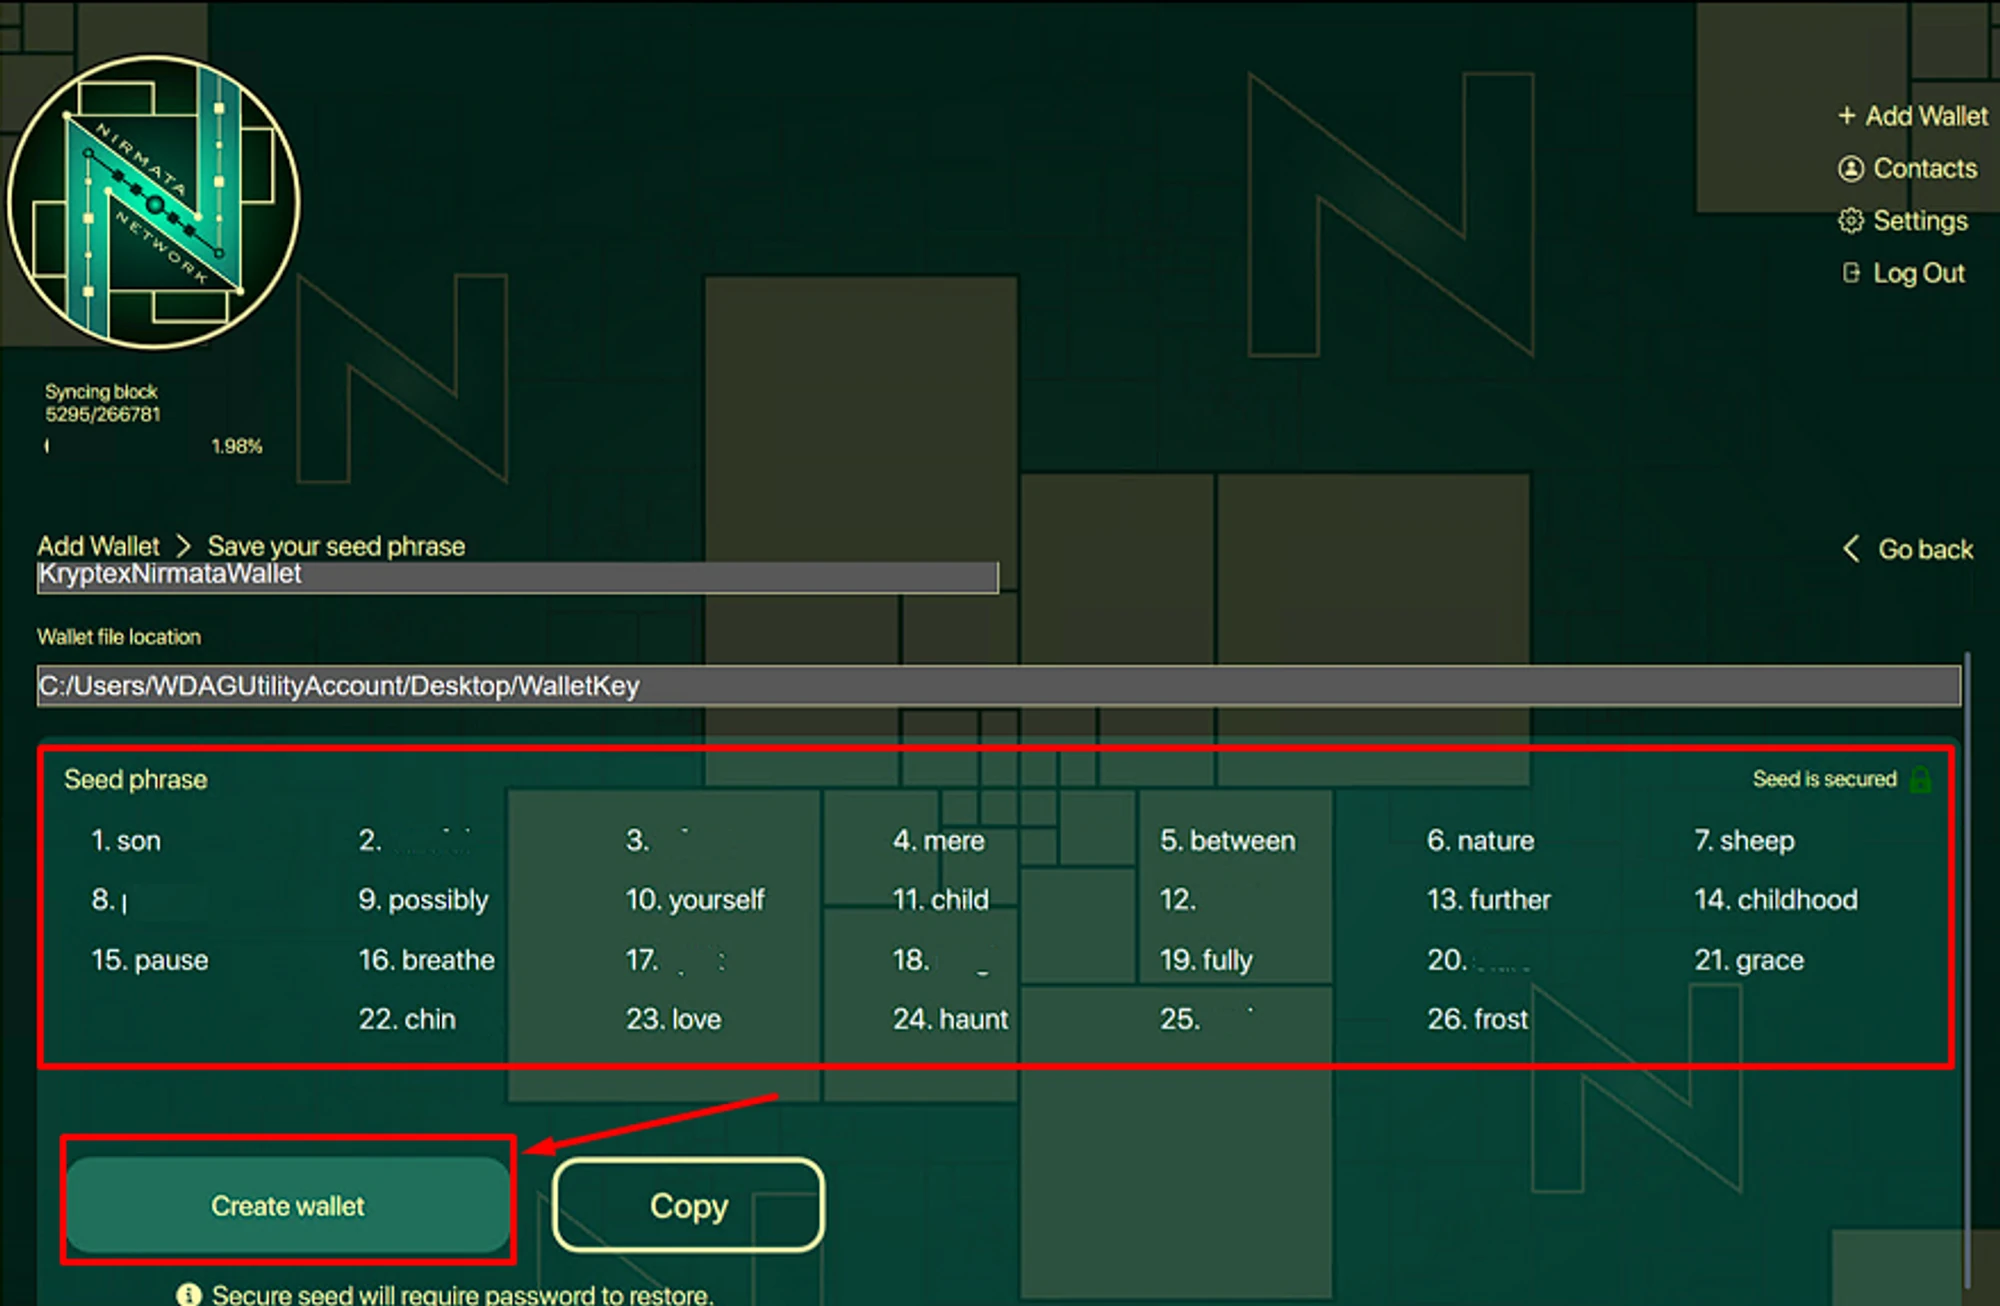Click the vertical scrollbar on the right
2000x1306 pixels.
(1967, 970)
